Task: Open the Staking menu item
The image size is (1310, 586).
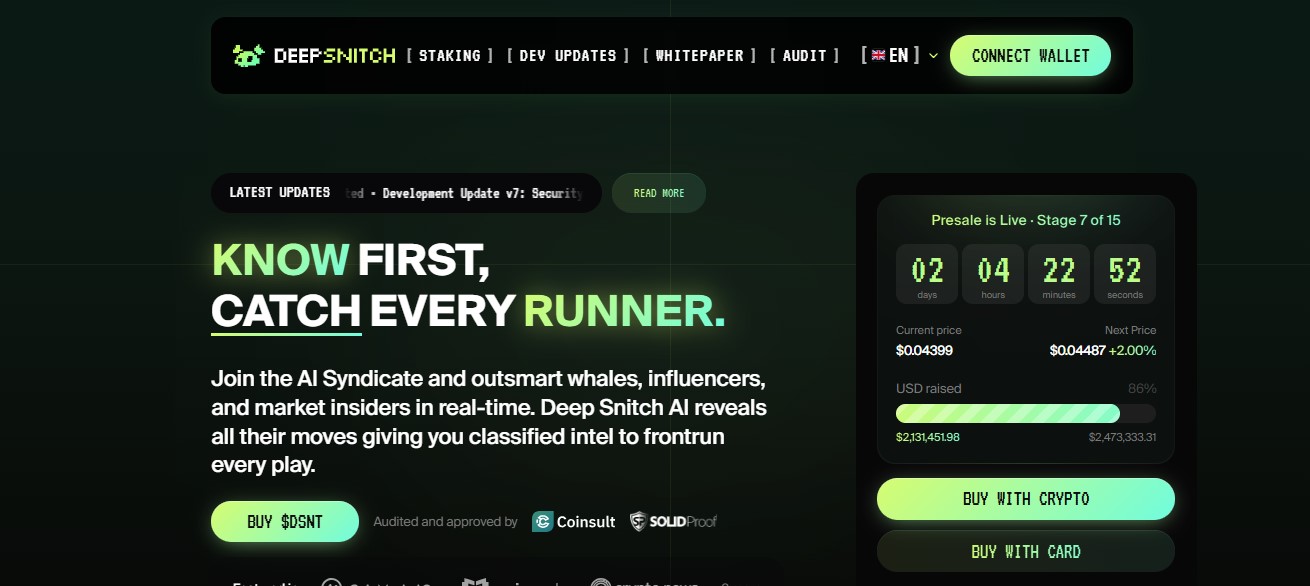Action: (x=449, y=56)
